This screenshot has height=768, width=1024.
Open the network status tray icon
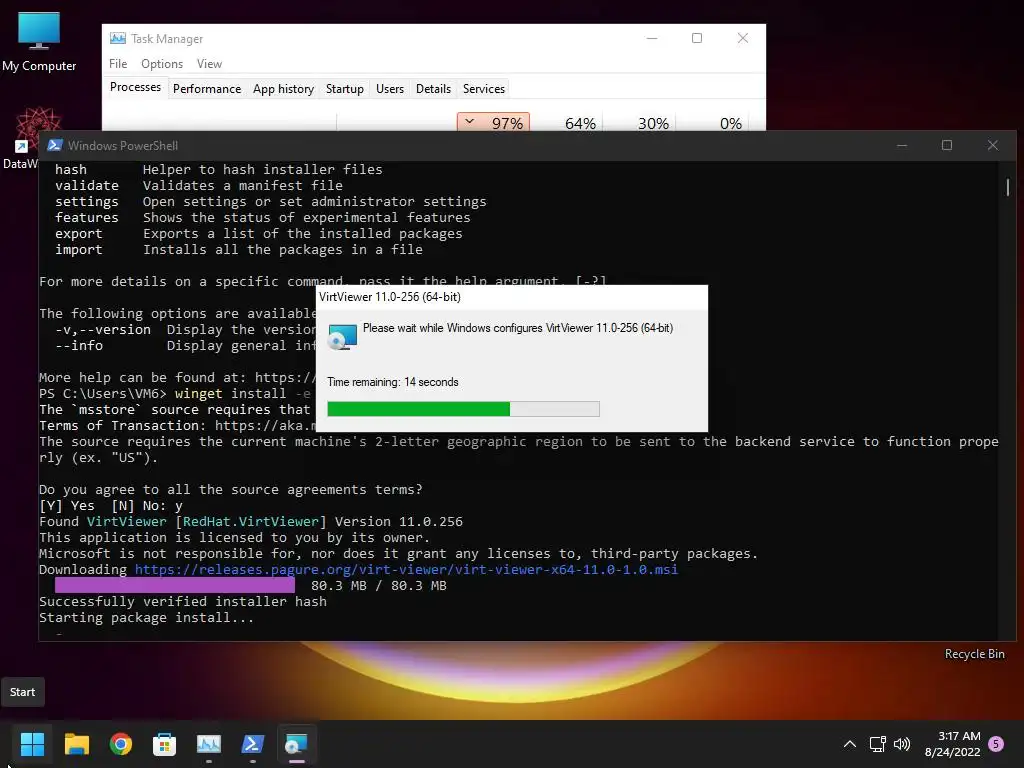click(x=877, y=744)
